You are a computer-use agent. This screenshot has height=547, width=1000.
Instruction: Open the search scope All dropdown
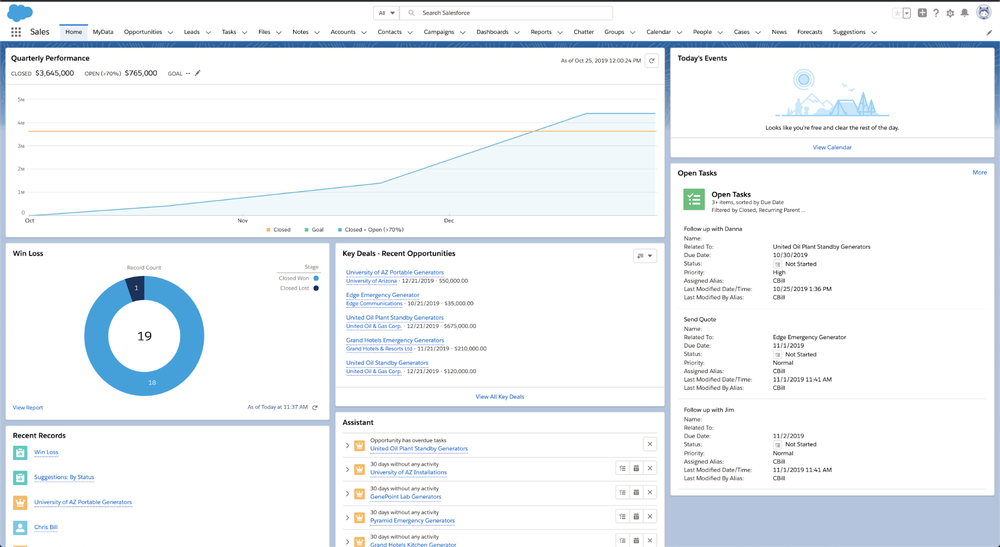[386, 13]
